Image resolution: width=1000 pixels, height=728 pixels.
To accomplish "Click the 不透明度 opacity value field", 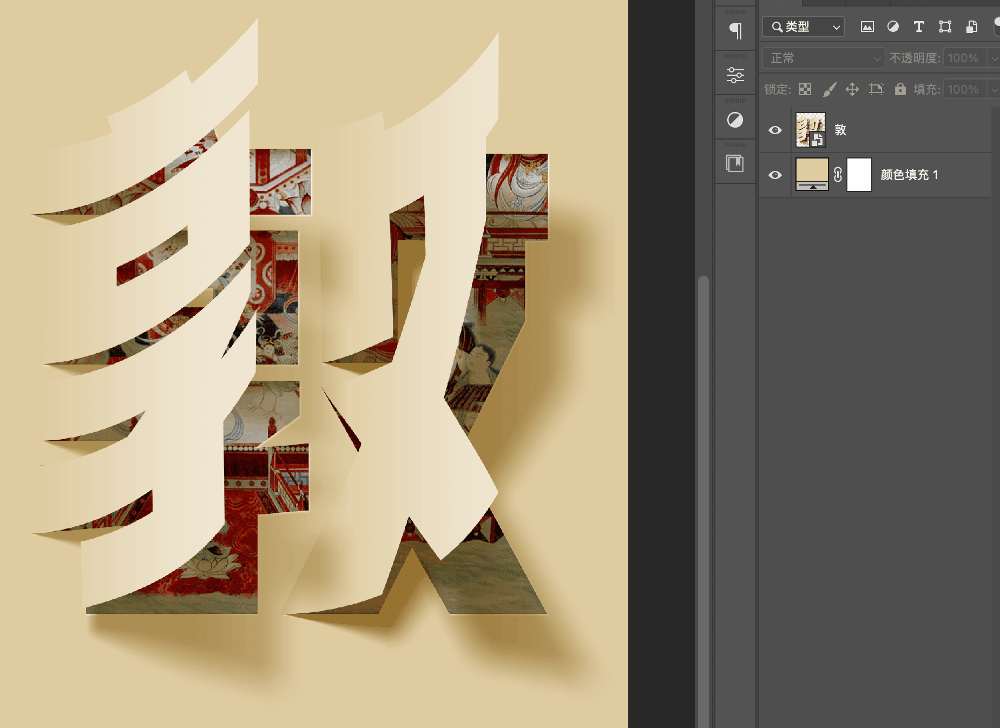I will tap(966, 58).
